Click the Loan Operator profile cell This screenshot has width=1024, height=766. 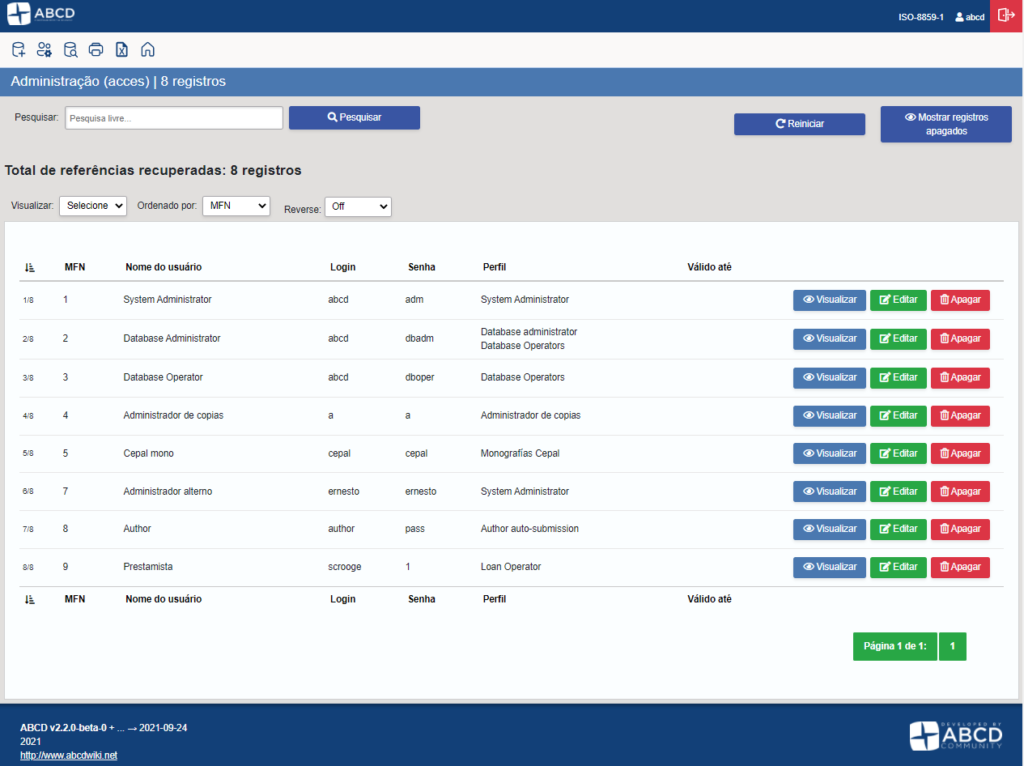click(x=511, y=567)
